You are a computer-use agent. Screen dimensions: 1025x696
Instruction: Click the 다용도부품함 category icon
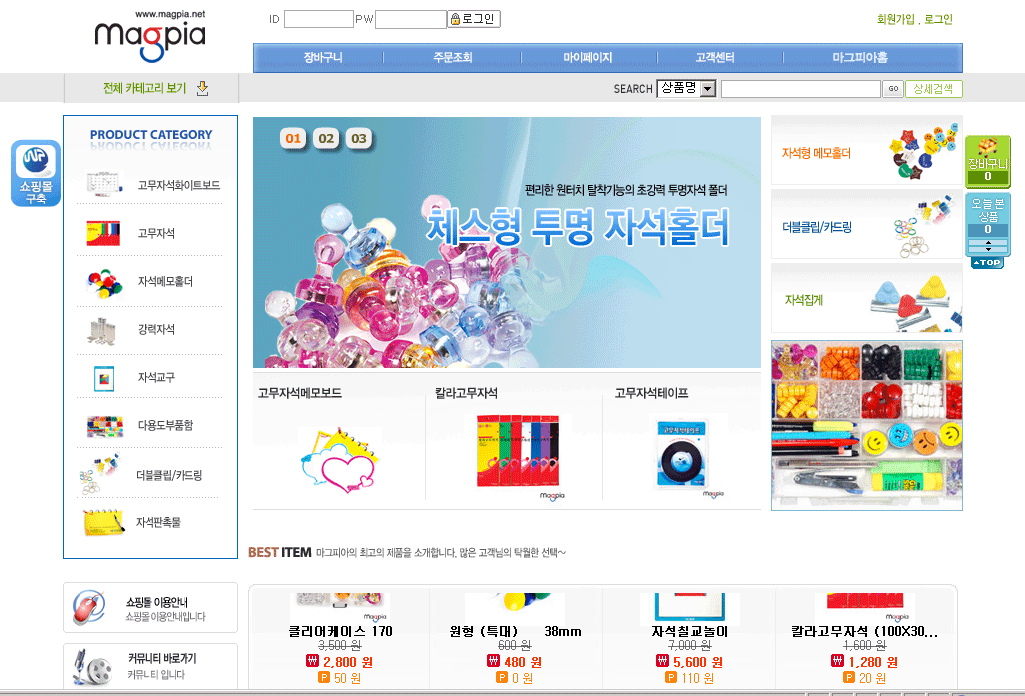point(105,426)
